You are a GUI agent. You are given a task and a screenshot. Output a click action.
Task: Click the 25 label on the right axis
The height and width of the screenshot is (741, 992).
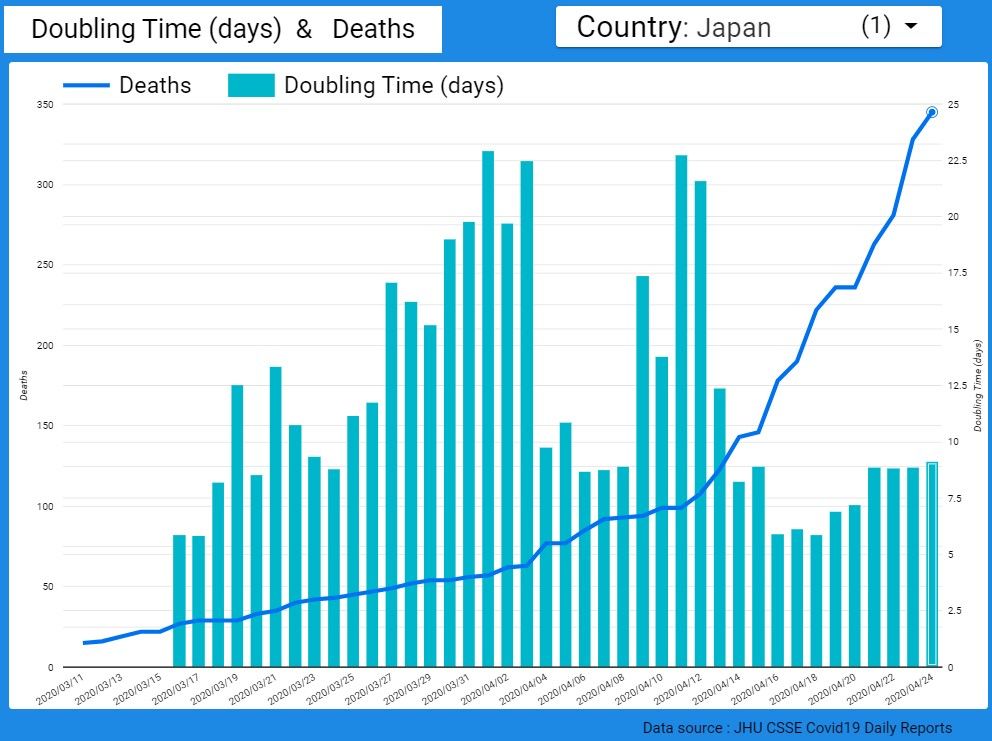click(x=954, y=105)
